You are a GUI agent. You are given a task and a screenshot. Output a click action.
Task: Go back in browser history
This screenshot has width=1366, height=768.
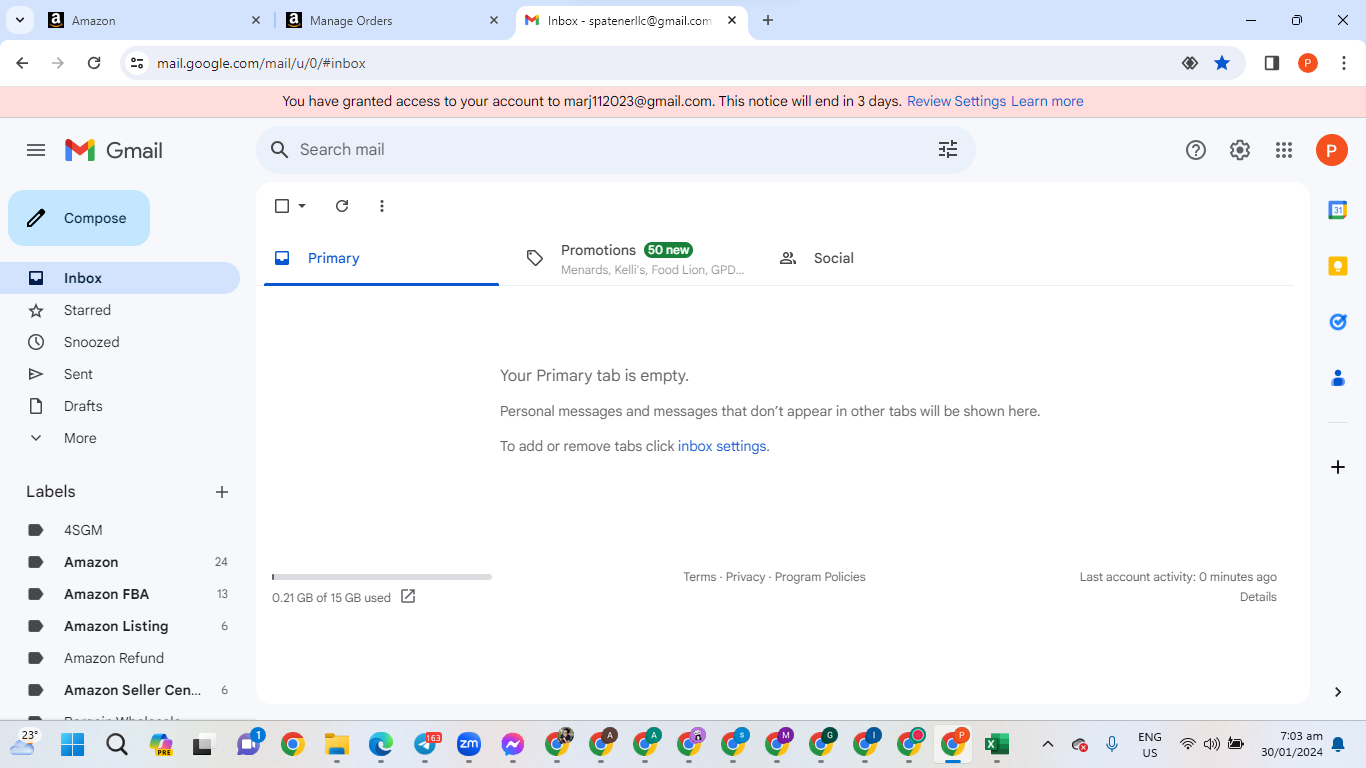[22, 63]
